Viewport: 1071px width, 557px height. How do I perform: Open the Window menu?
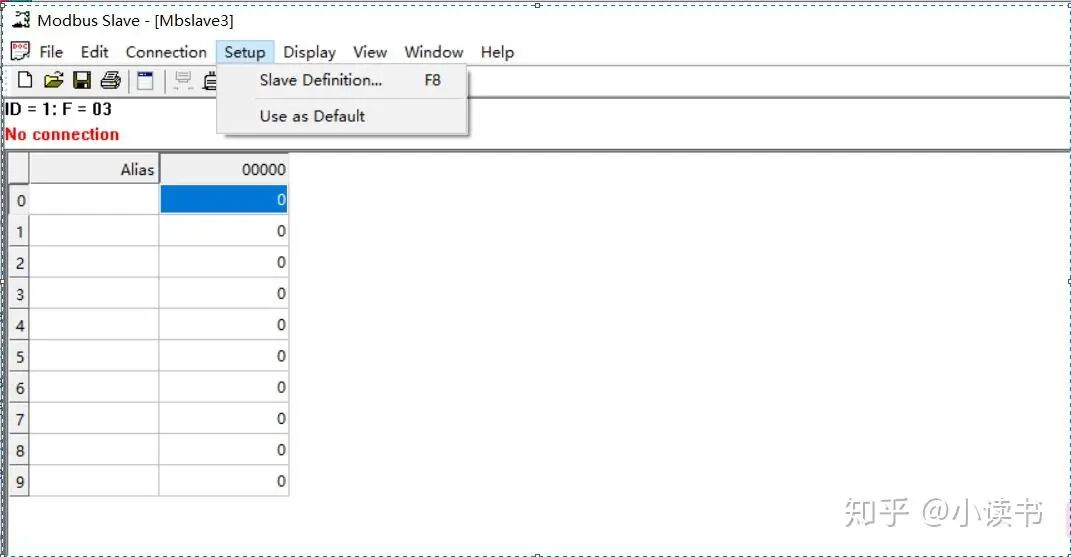tap(434, 52)
